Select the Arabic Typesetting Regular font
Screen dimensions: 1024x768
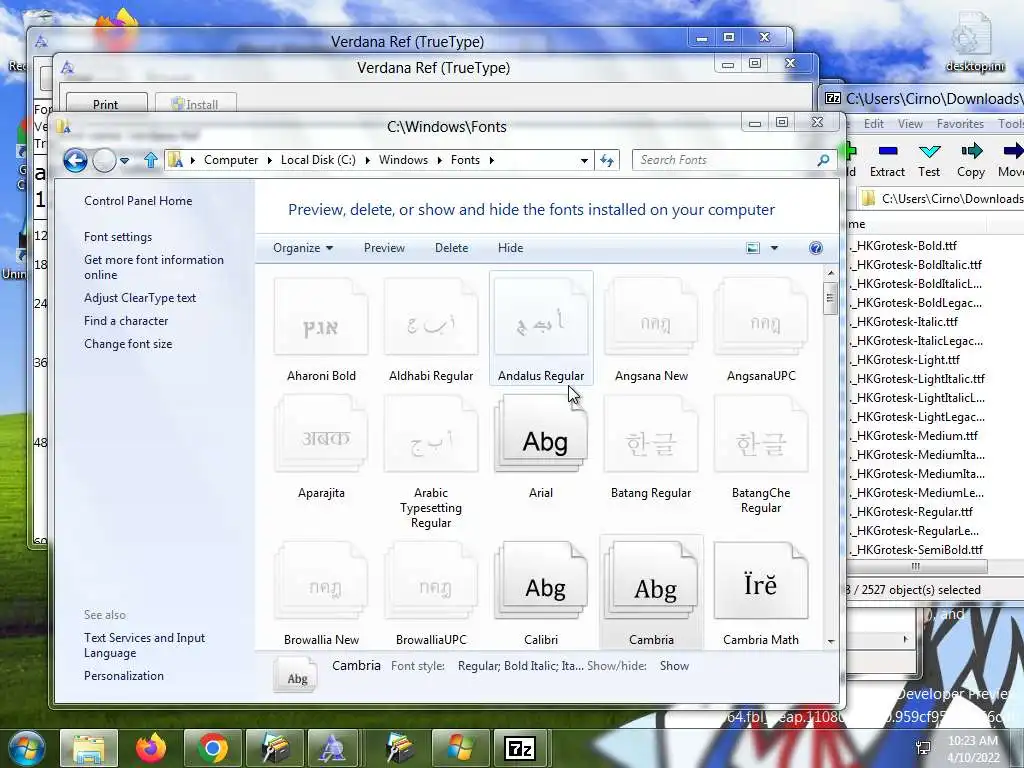[x=431, y=461]
